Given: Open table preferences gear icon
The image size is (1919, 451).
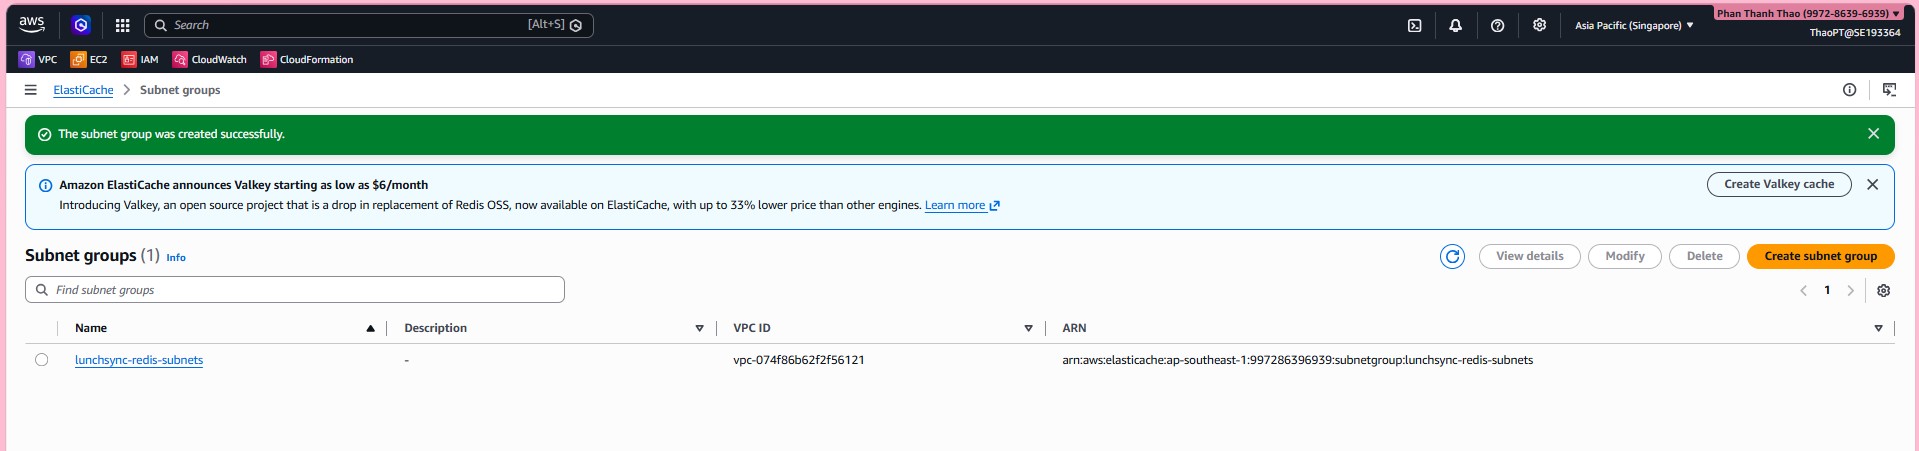Looking at the screenshot, I should tap(1883, 290).
